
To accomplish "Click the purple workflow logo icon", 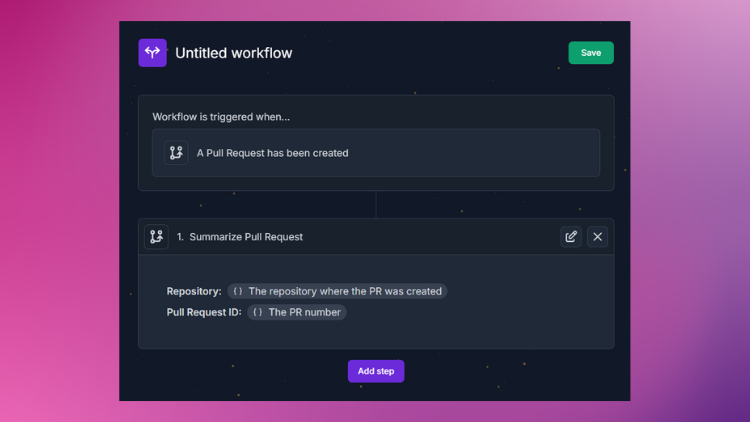I will pos(153,53).
